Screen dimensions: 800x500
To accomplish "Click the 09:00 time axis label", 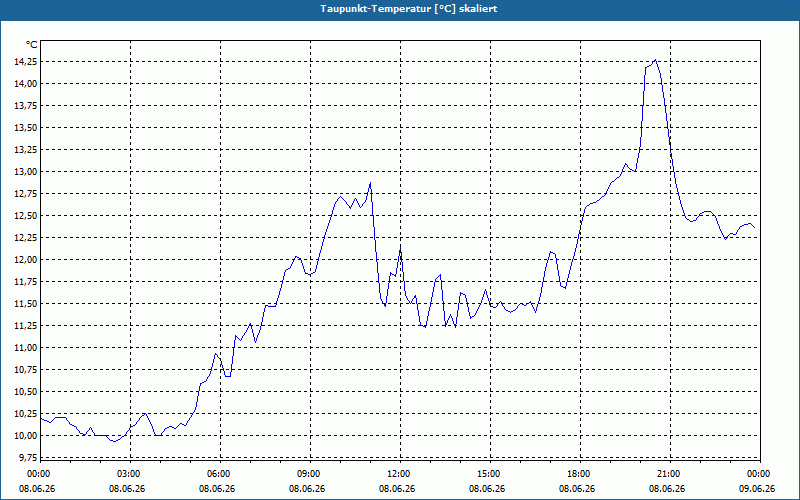I will [x=310, y=474].
